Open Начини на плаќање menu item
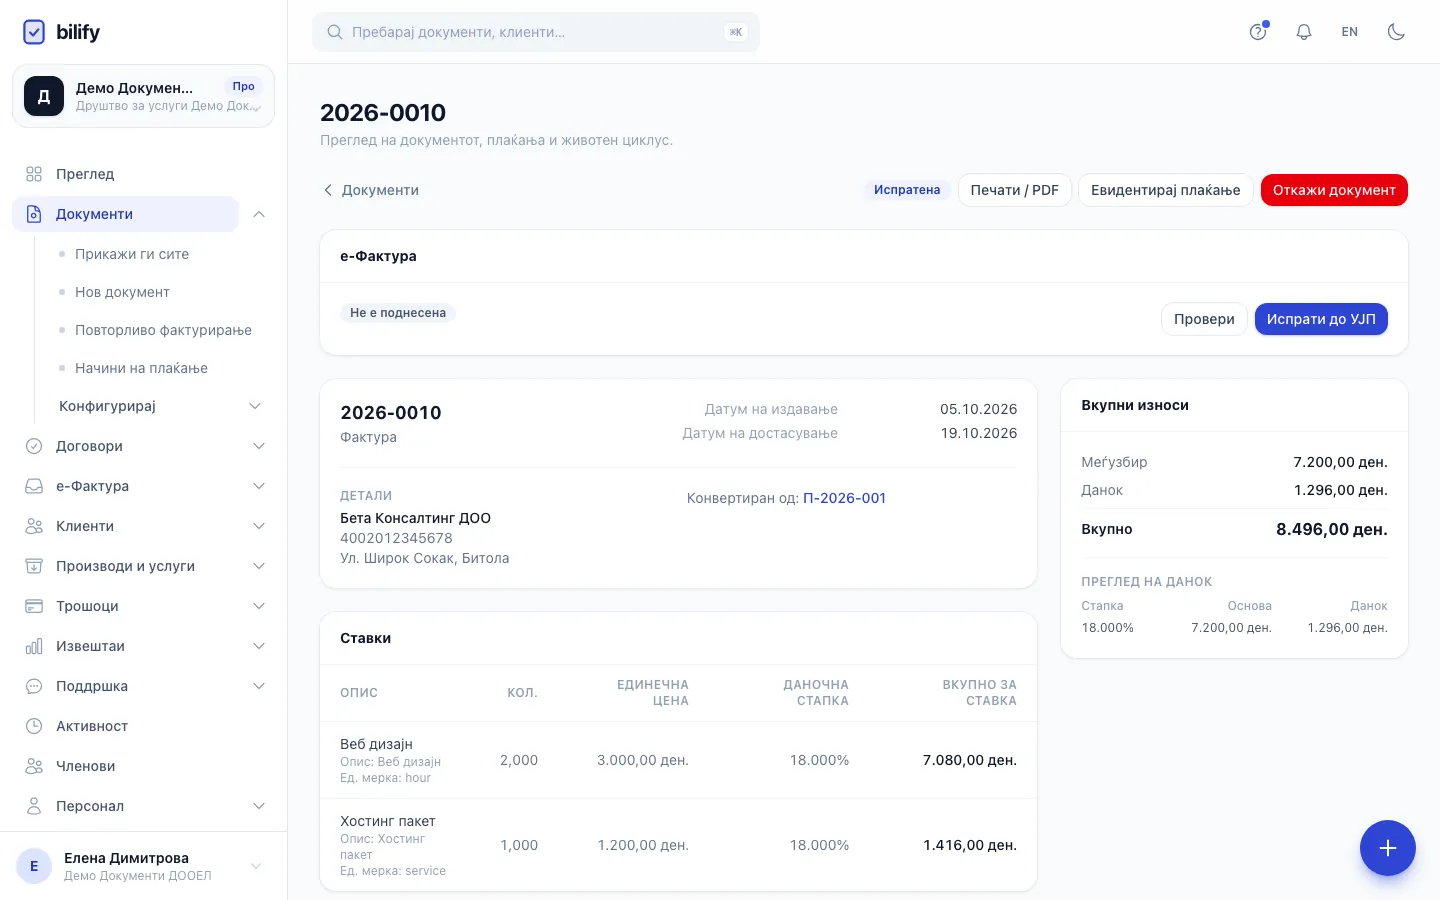Image resolution: width=1440 pixels, height=900 pixels. (141, 368)
